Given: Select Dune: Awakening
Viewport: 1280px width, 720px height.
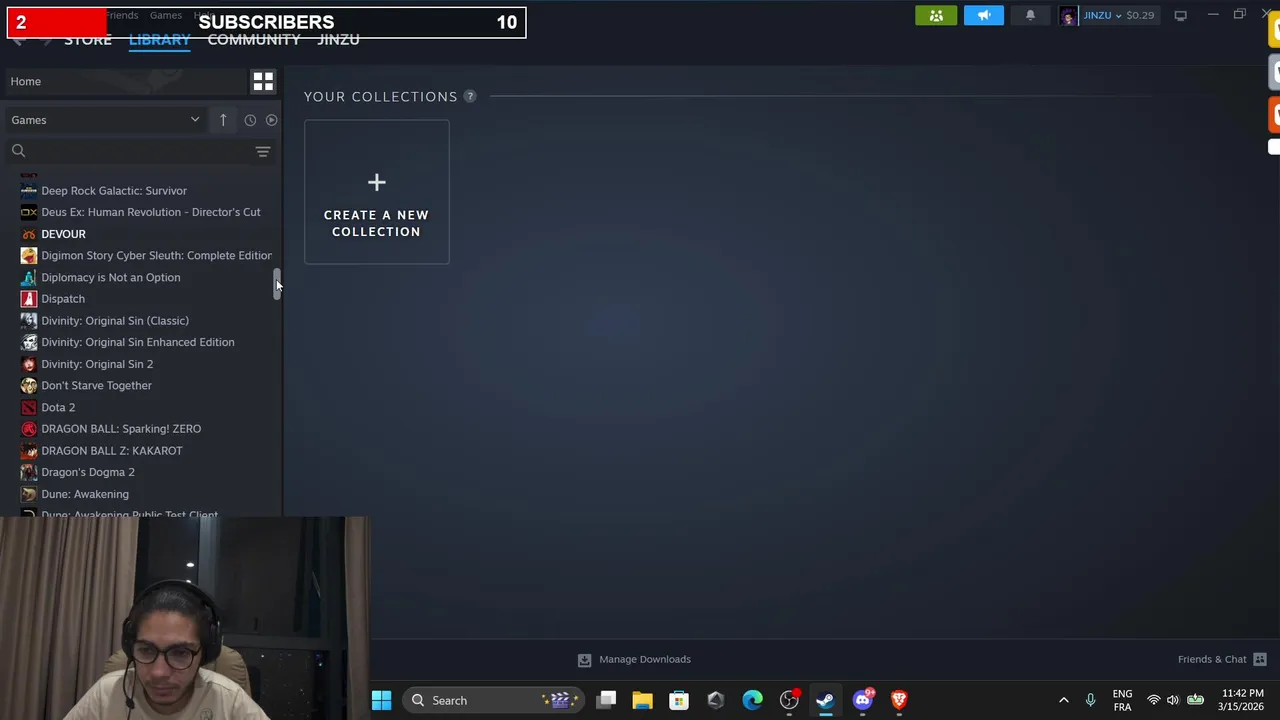Looking at the screenshot, I should pyautogui.click(x=85, y=494).
